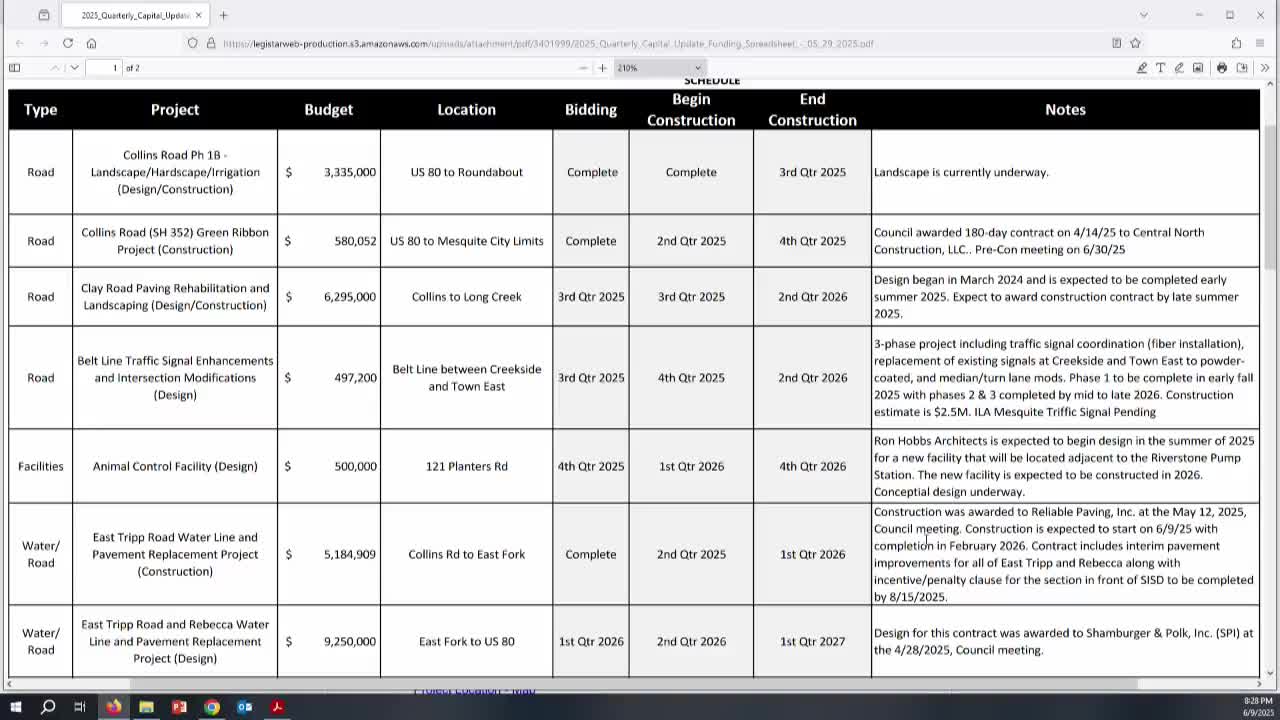
Task: Toggle reader view
Action: pos(1117,43)
